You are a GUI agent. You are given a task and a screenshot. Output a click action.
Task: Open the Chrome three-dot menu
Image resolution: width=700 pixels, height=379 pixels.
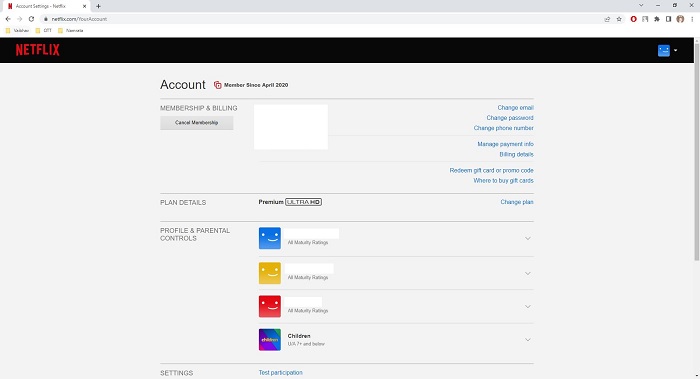point(692,19)
